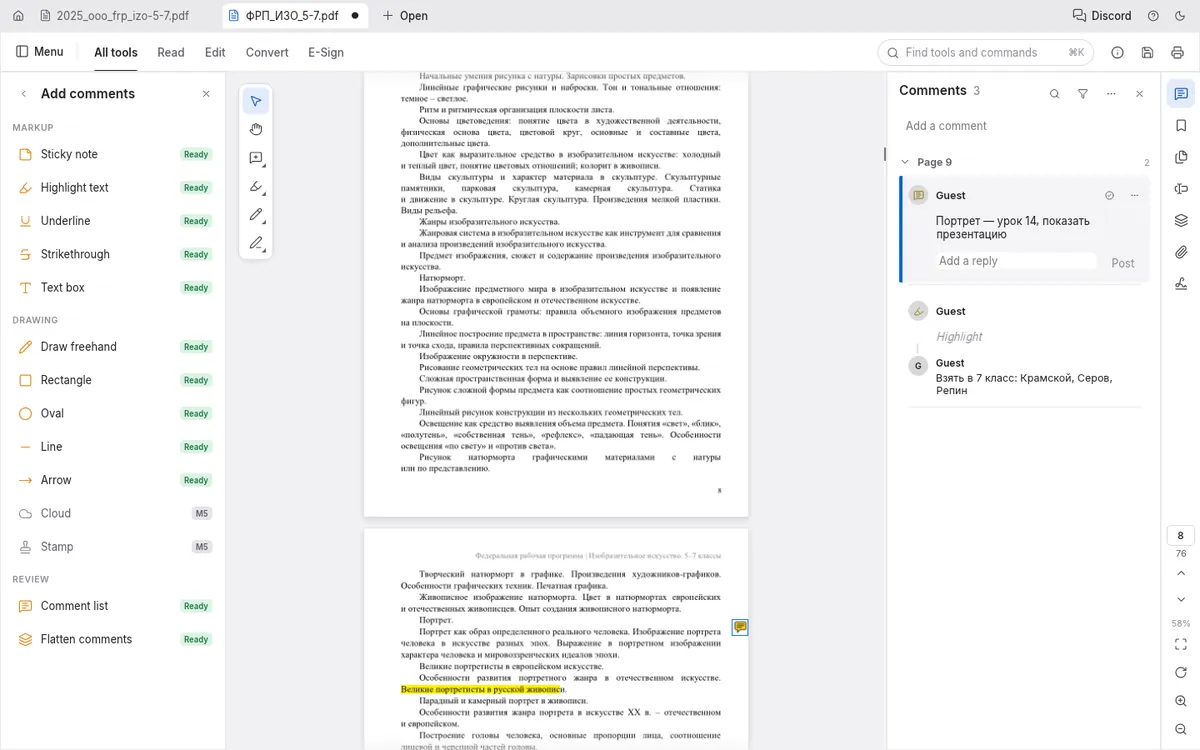Switch to the Edit tab

[x=215, y=52]
